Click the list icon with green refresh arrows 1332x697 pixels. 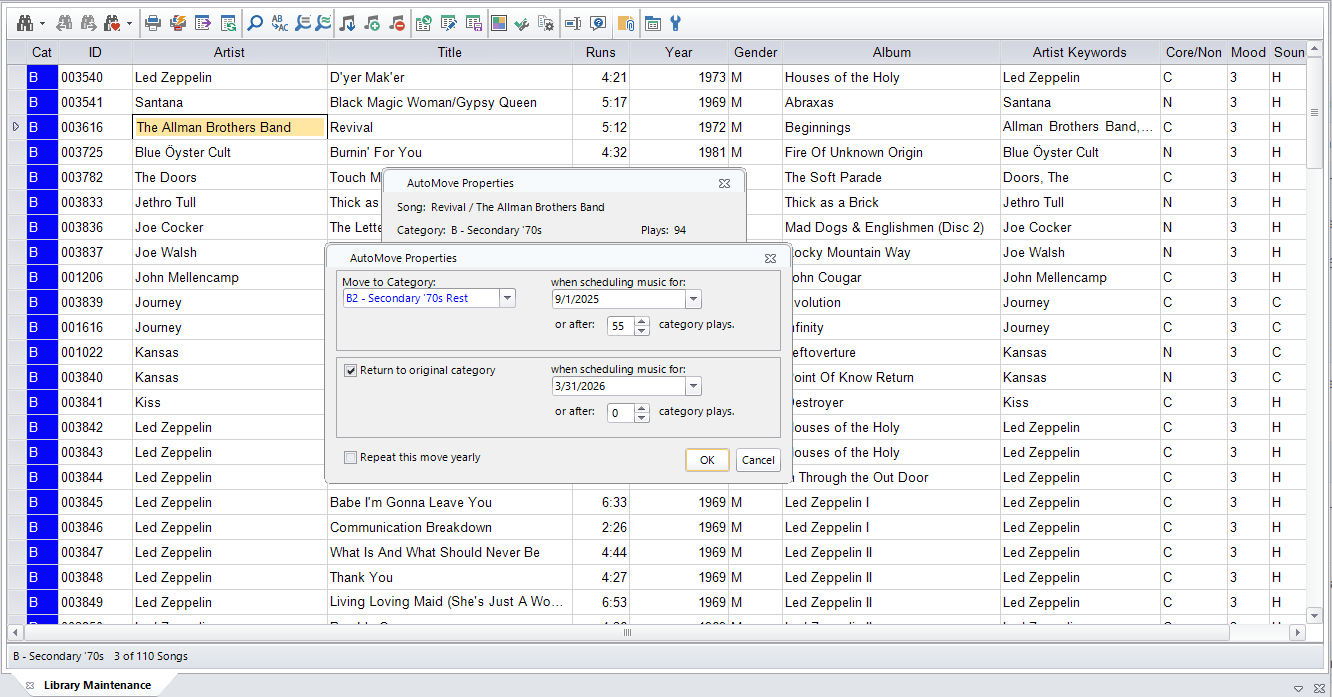click(x=228, y=22)
